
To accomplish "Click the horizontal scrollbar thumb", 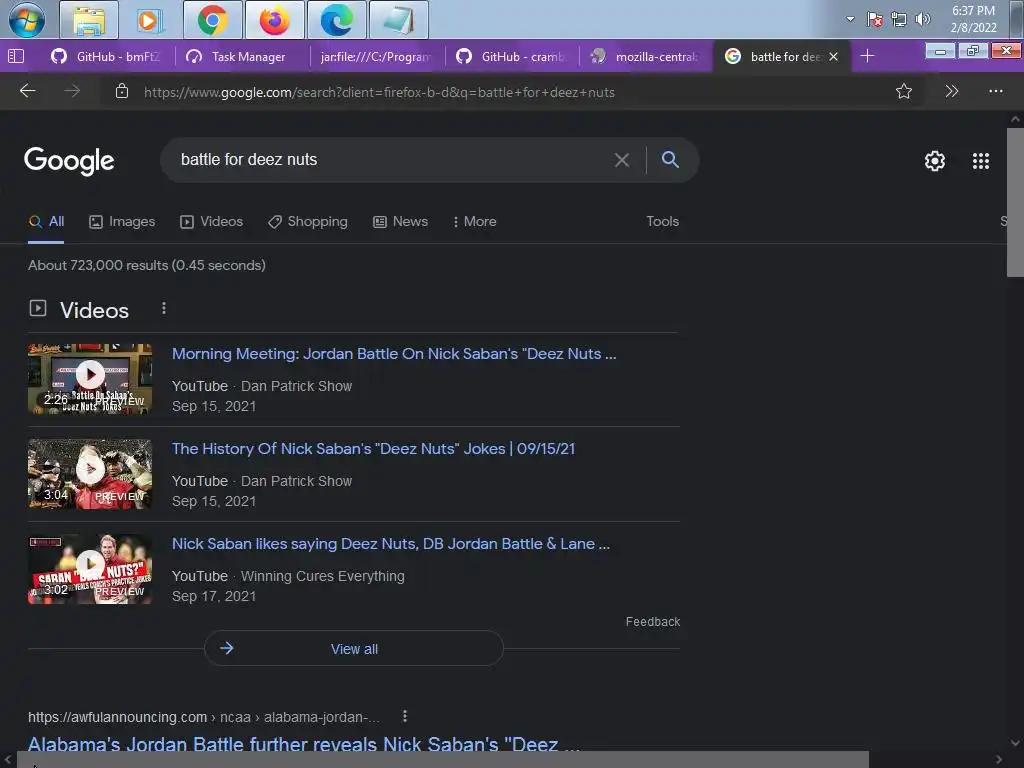I will 443,760.
